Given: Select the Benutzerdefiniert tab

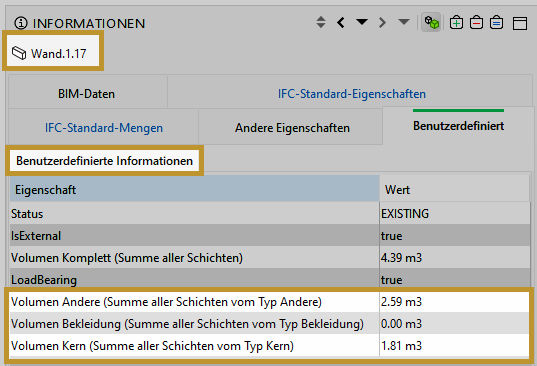Looking at the screenshot, I should pos(458,126).
